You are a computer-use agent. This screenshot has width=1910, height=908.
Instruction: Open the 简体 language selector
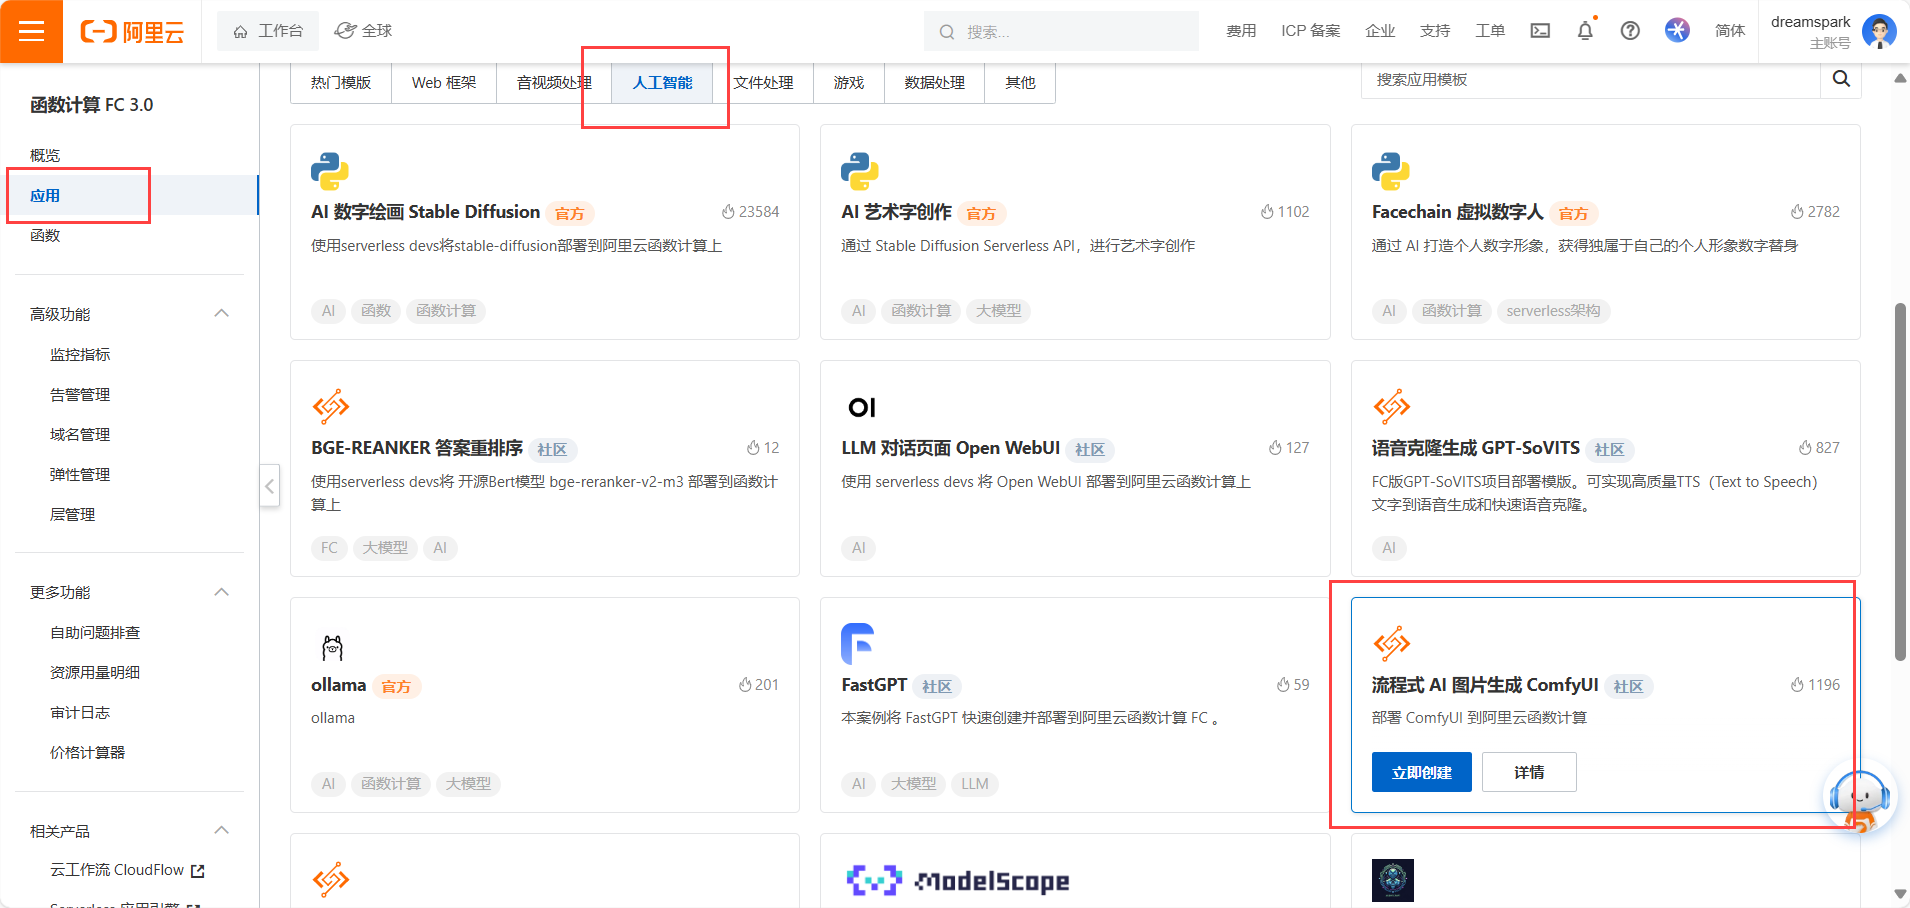(1730, 31)
